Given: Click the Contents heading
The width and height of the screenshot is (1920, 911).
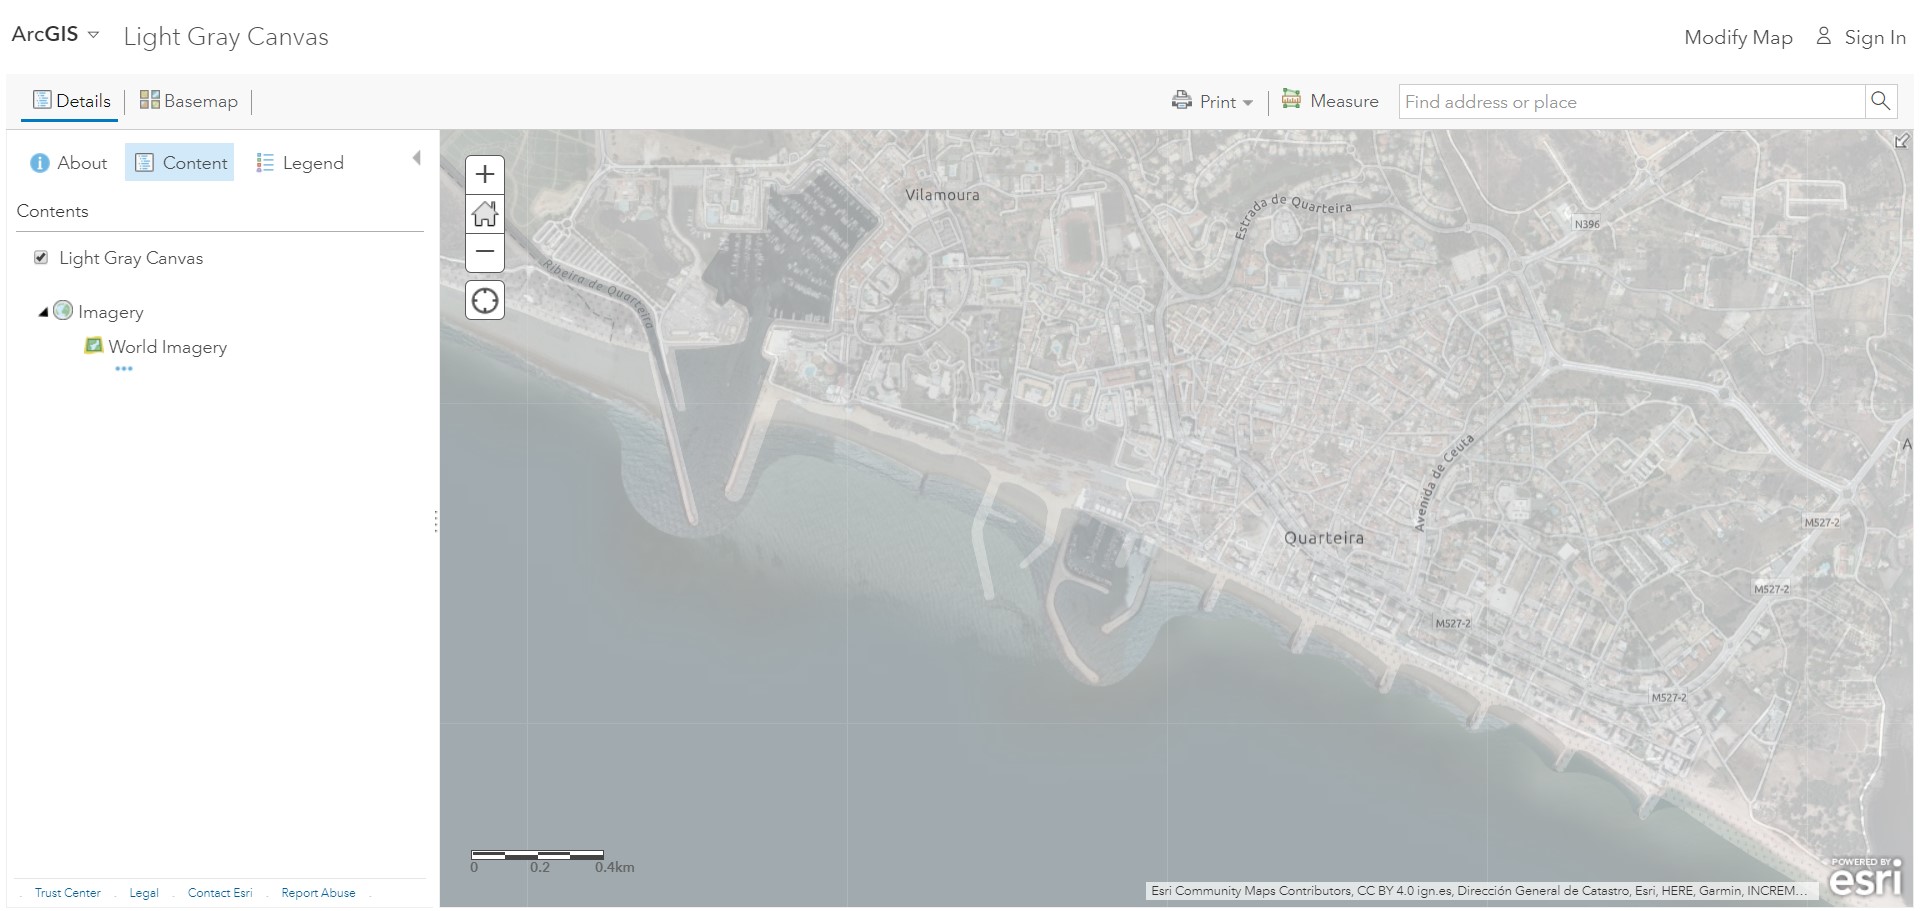Looking at the screenshot, I should [x=53, y=211].
